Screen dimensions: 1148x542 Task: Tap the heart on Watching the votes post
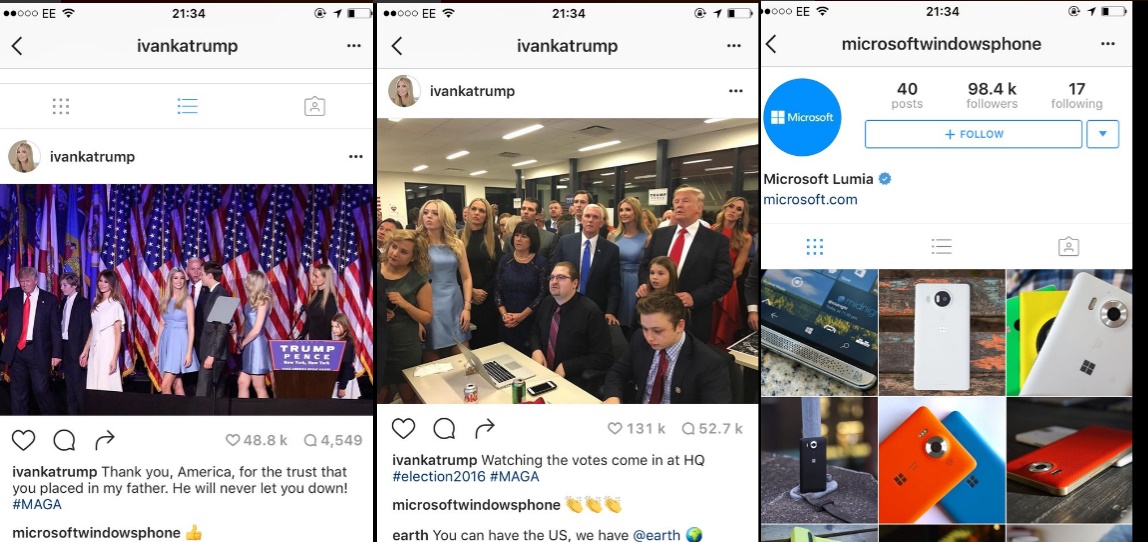(403, 428)
